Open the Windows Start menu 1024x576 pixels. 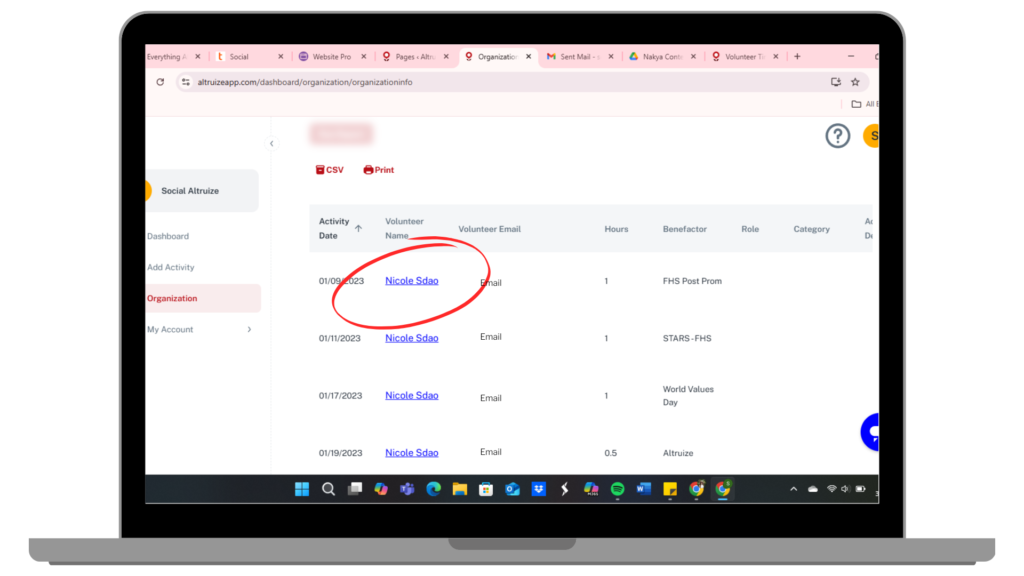(302, 489)
